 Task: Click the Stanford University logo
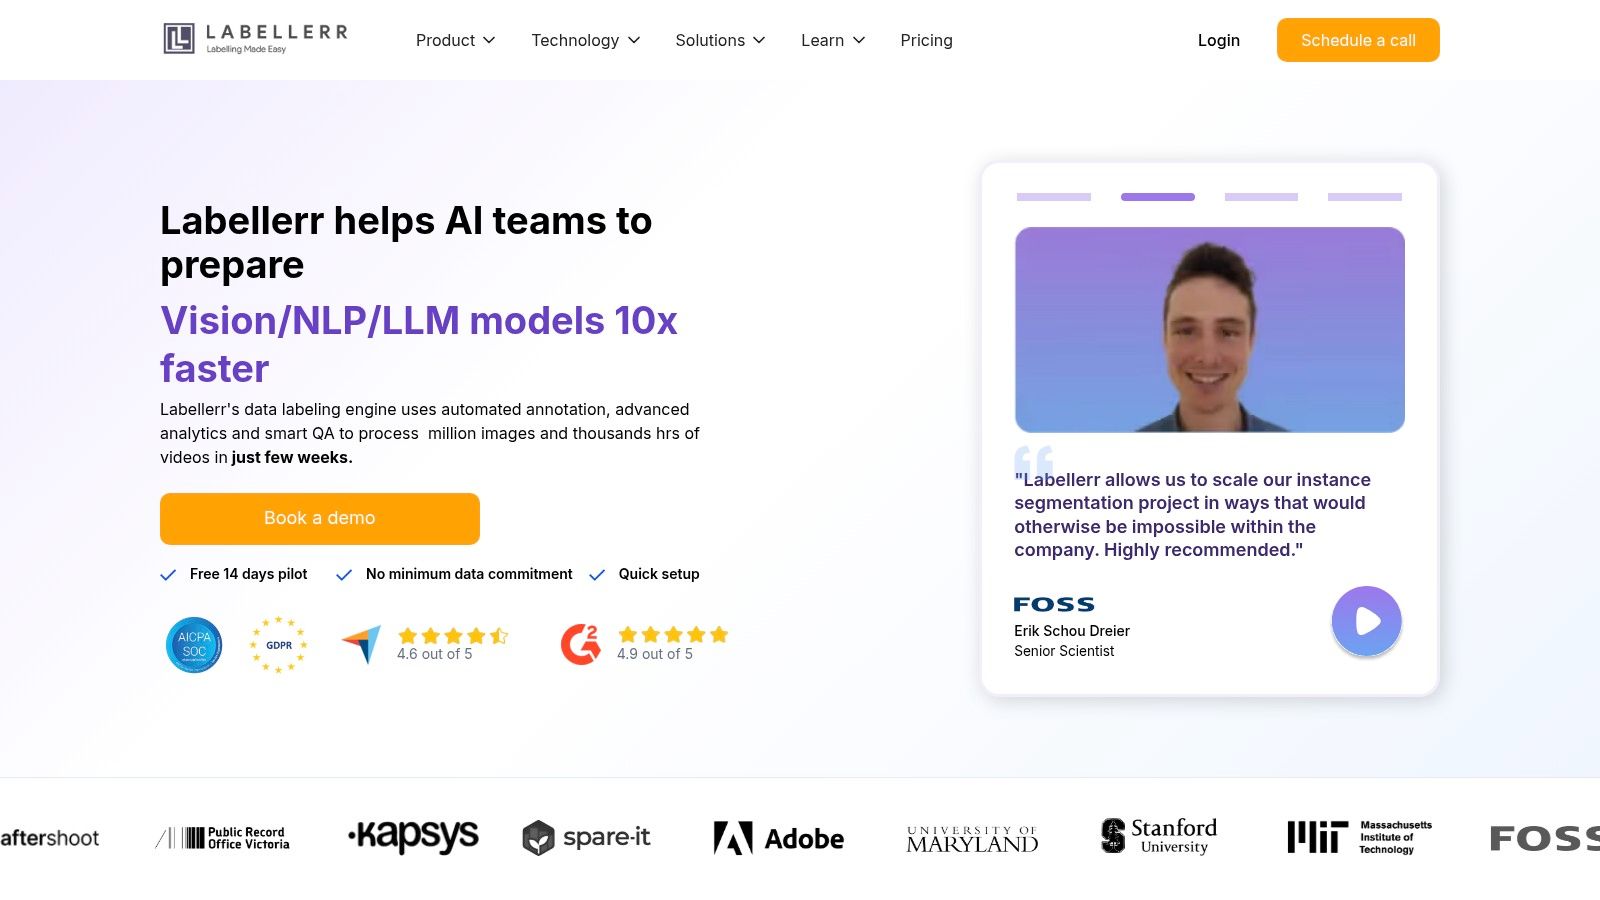(1159, 836)
